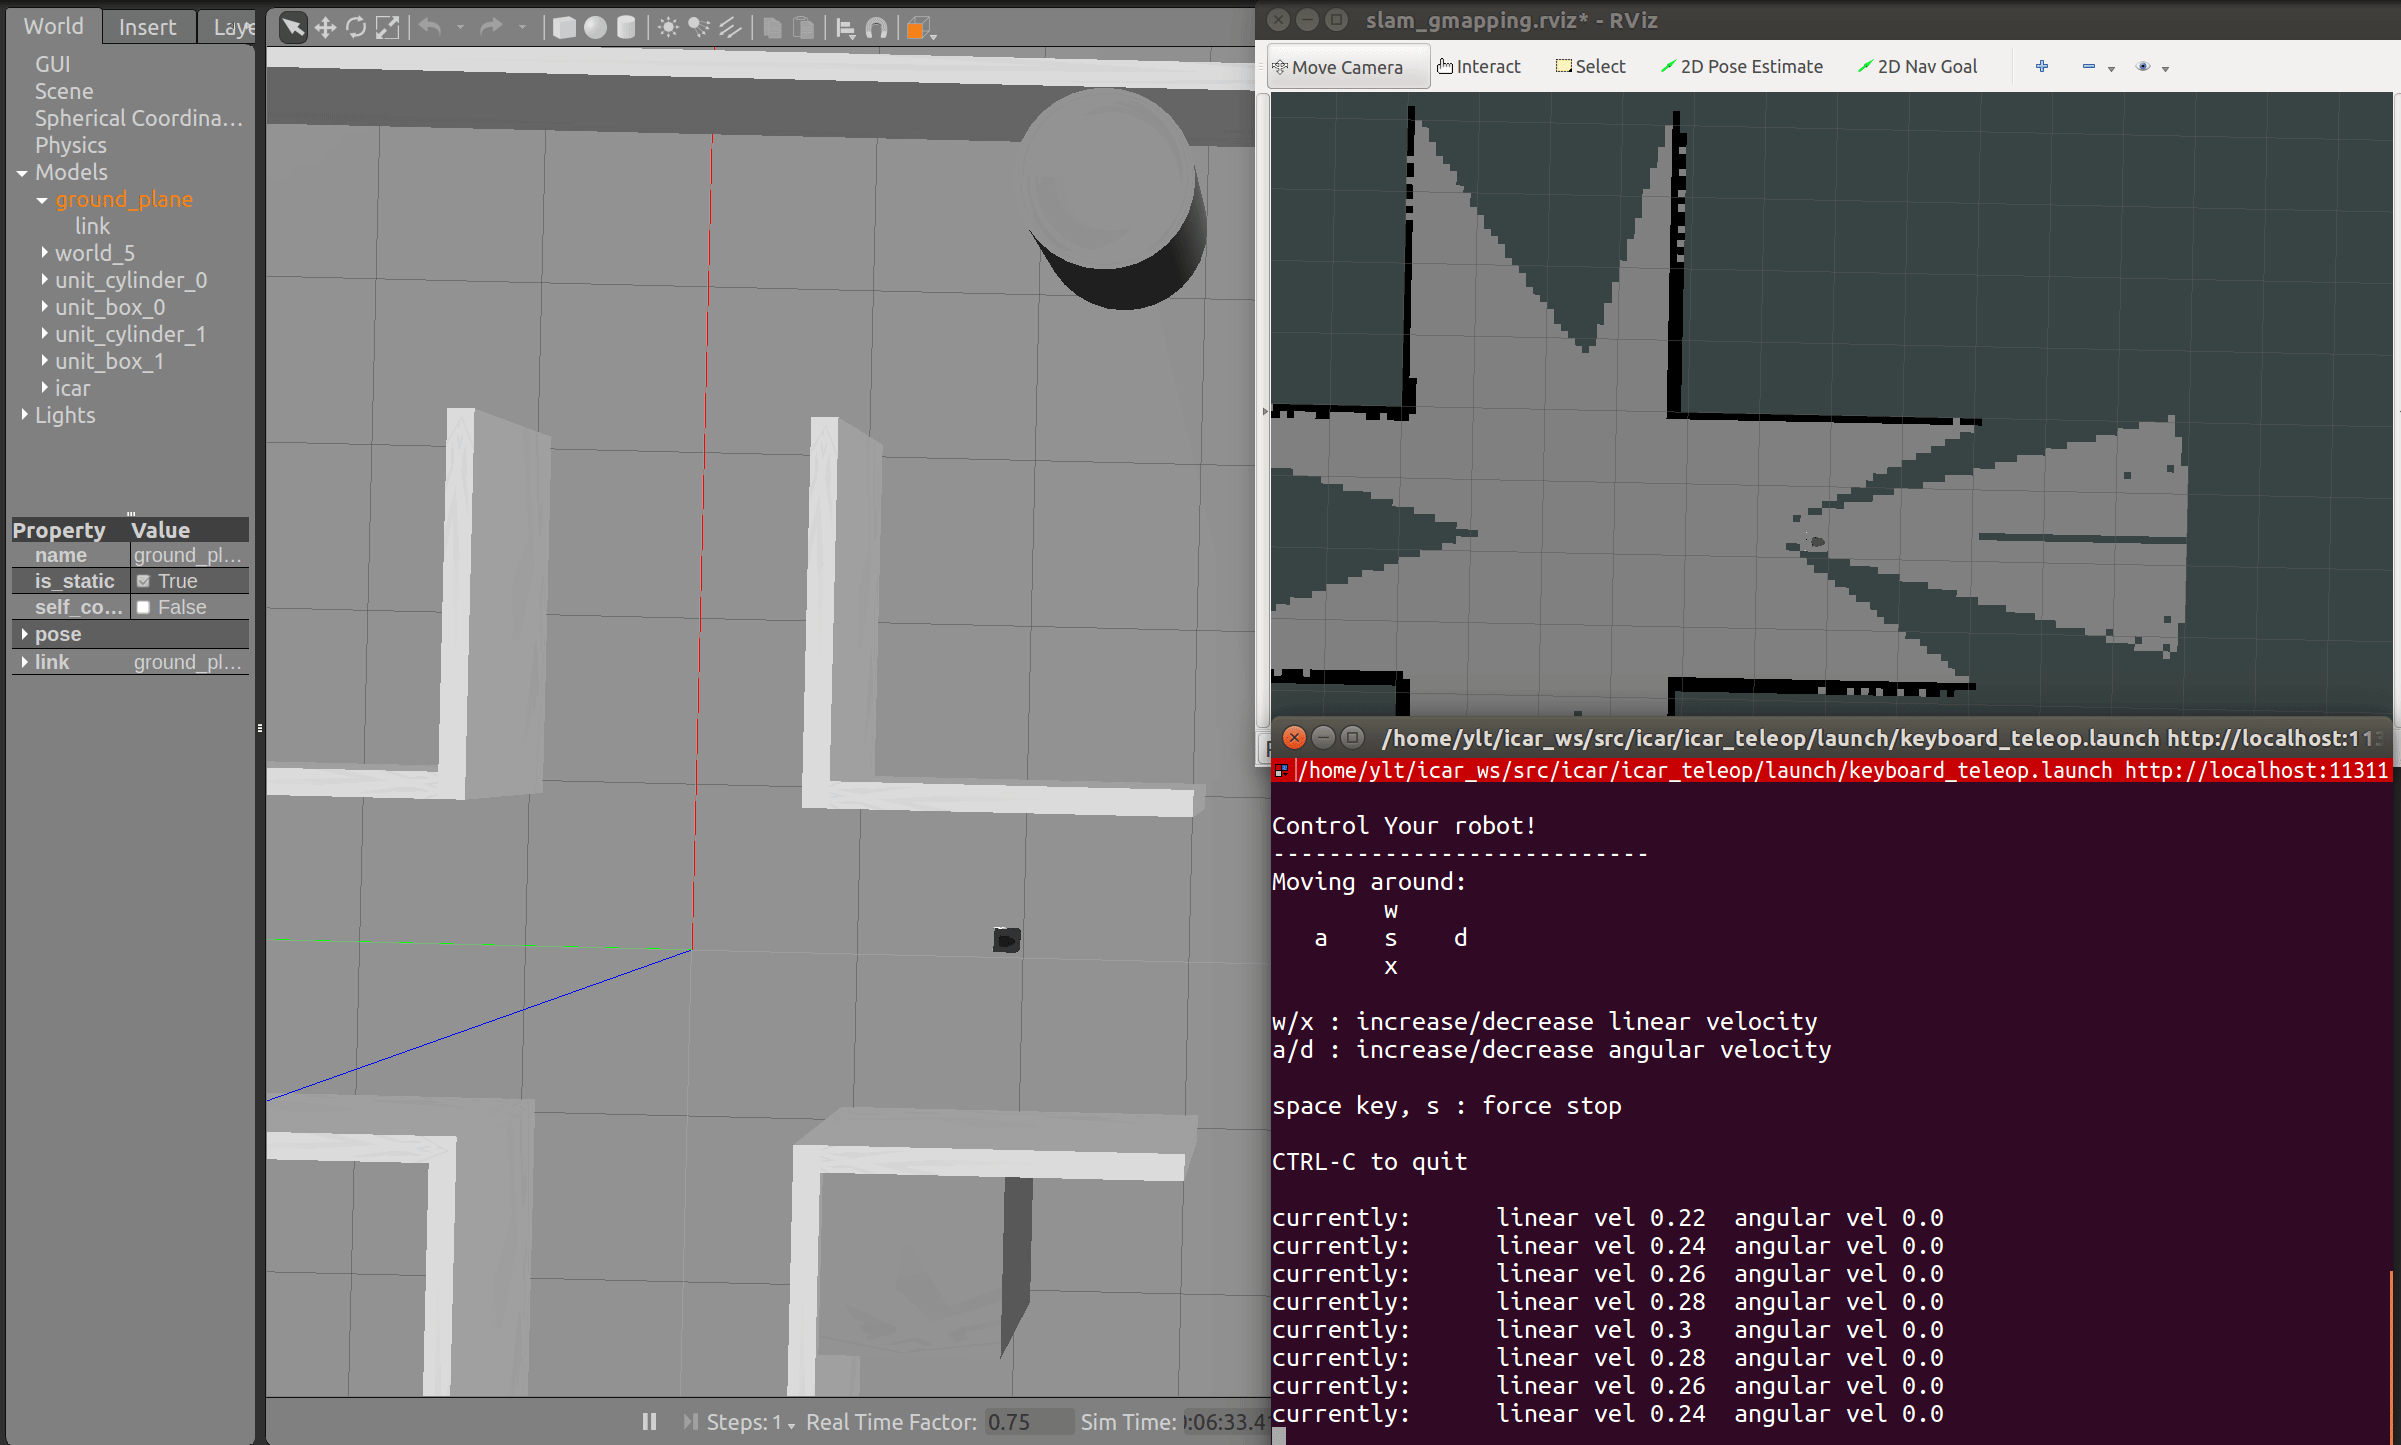
Task: Activate the translate mode tool
Action: pyautogui.click(x=325, y=28)
